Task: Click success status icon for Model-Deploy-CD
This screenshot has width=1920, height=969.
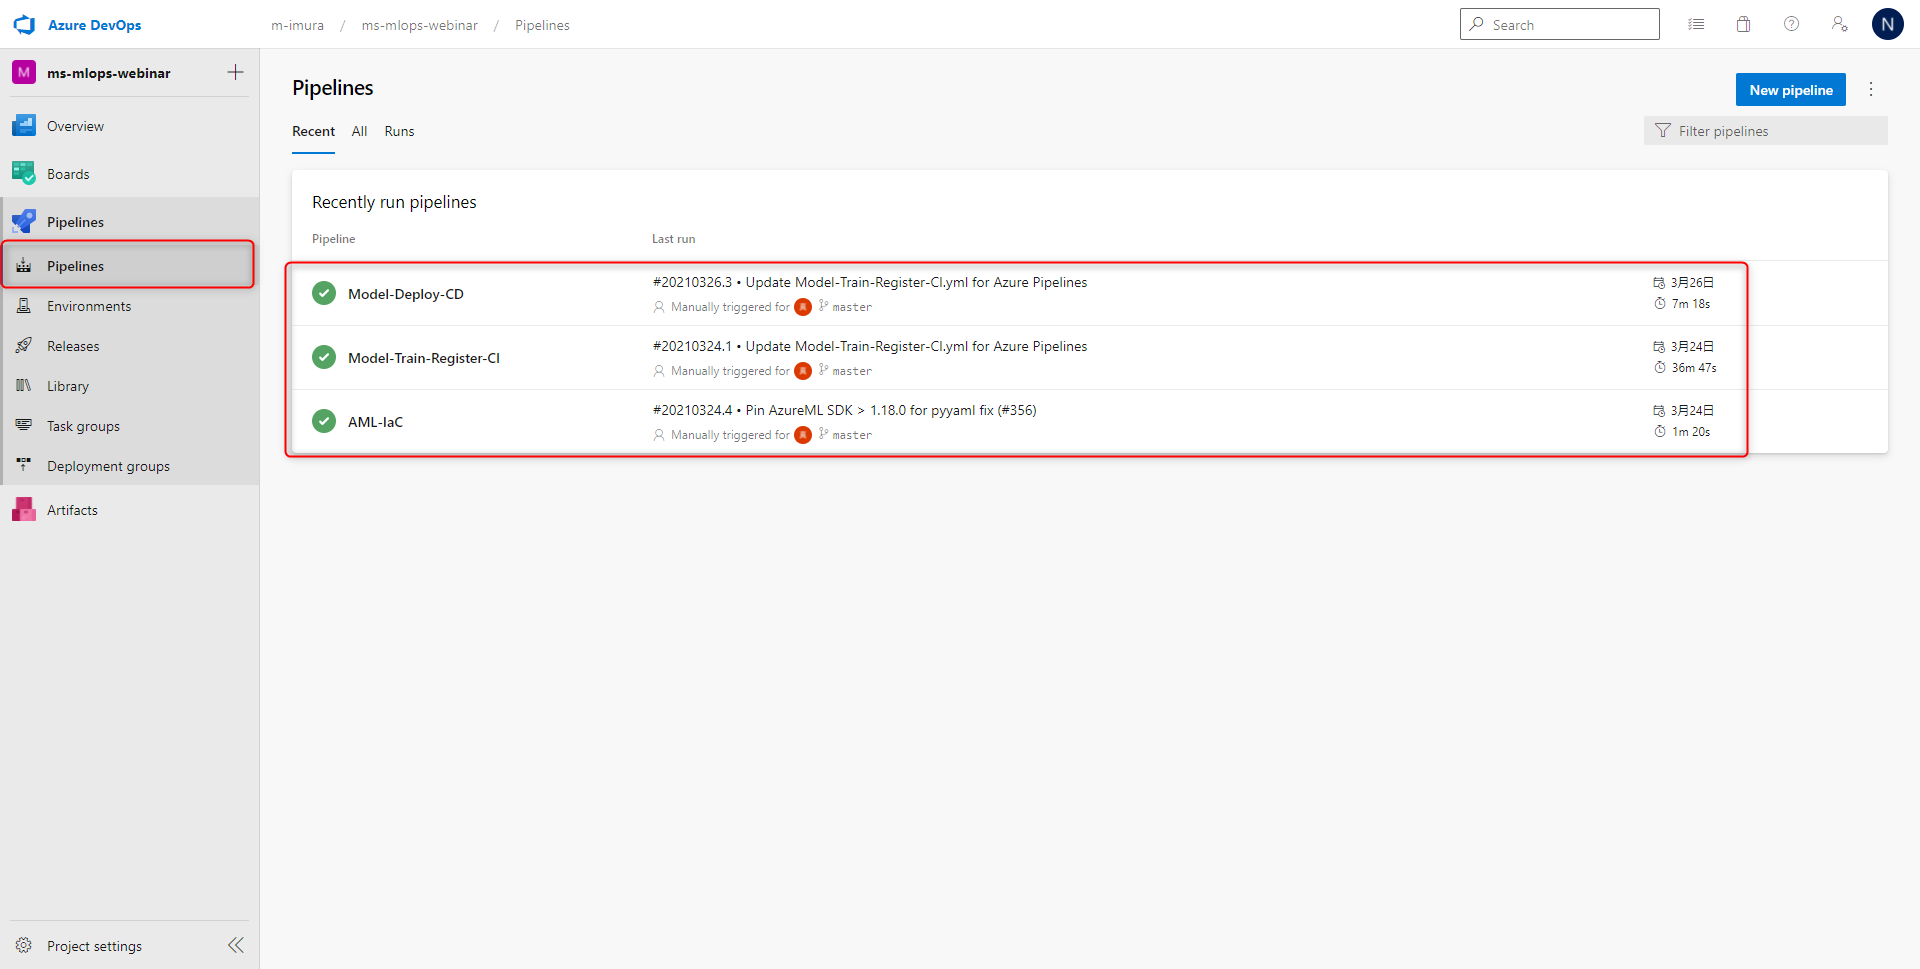Action: tap(324, 293)
